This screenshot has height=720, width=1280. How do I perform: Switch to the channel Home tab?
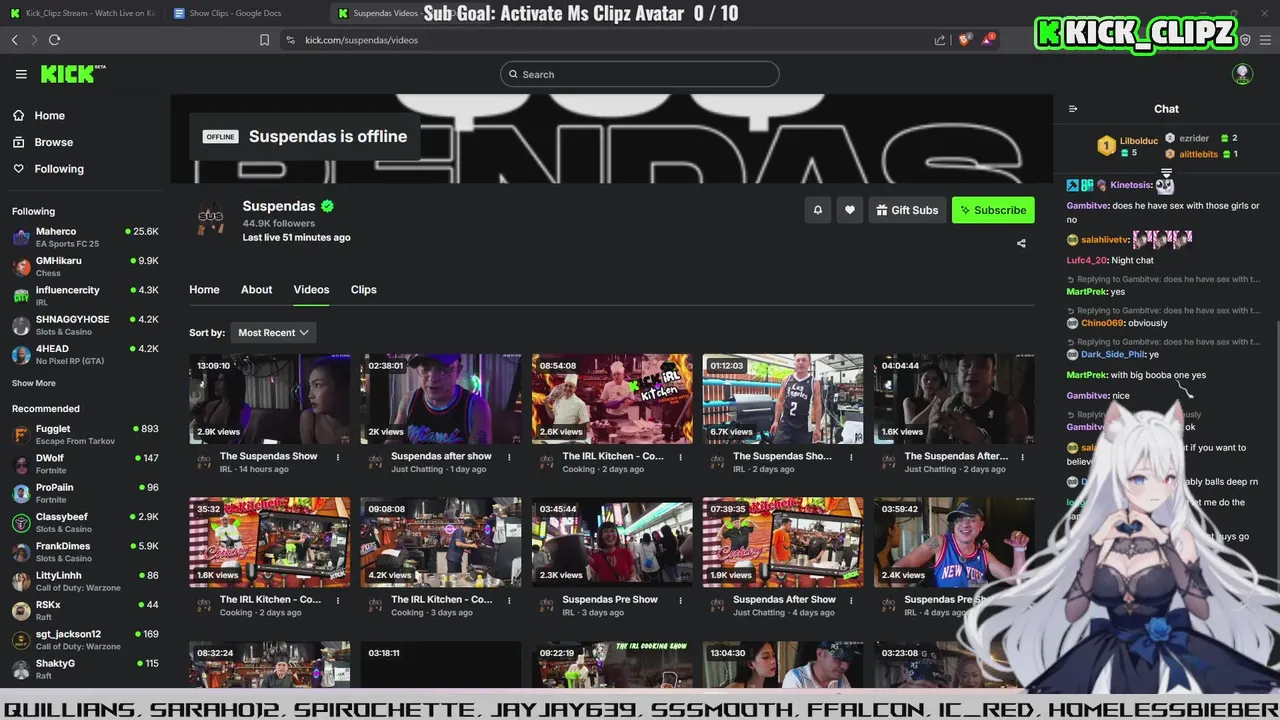click(204, 289)
